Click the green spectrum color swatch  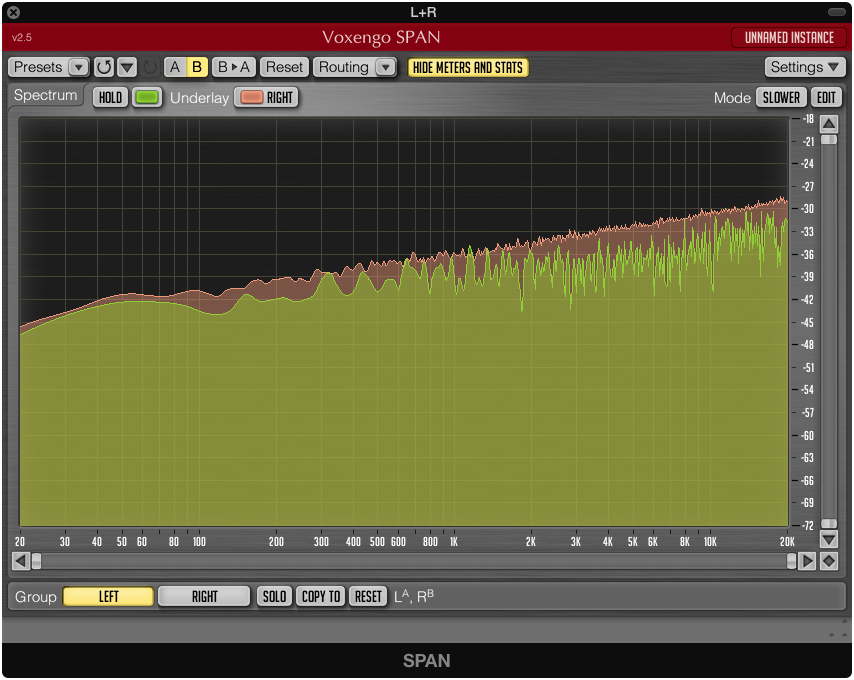click(147, 97)
